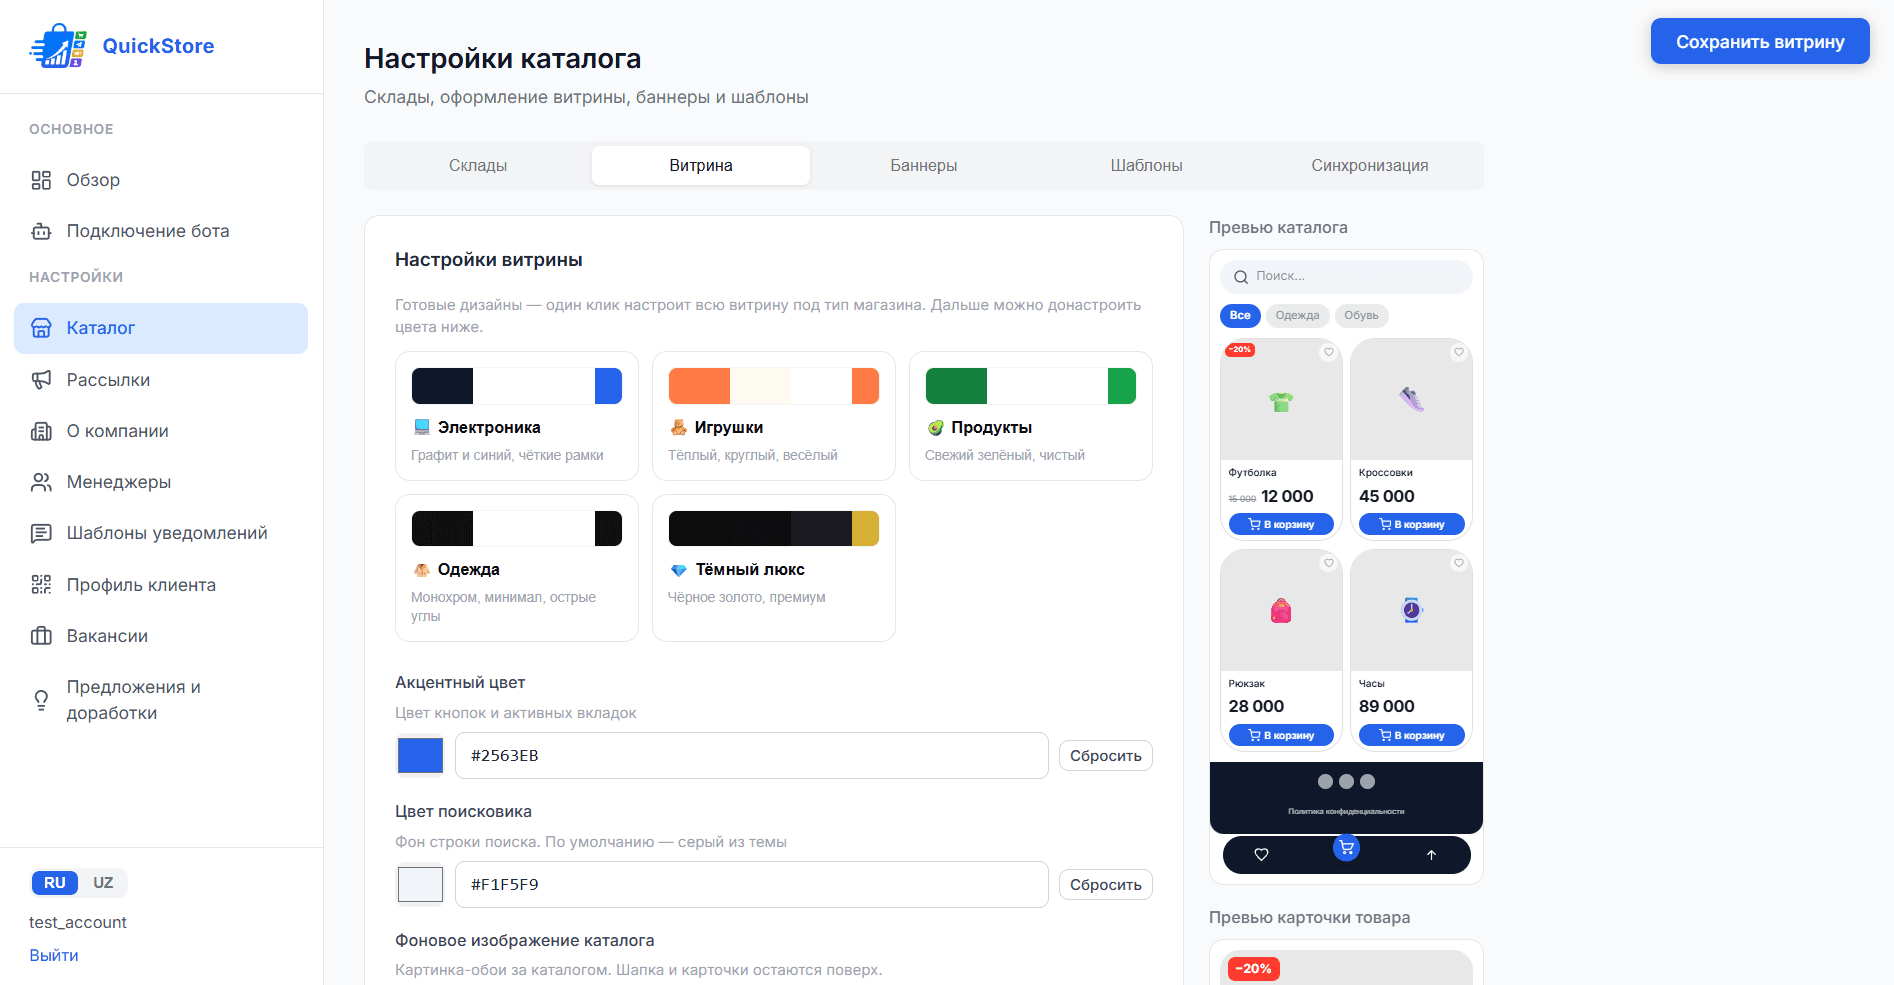Open Вакансии in the sidebar
This screenshot has width=1894, height=985.
coord(161,636)
